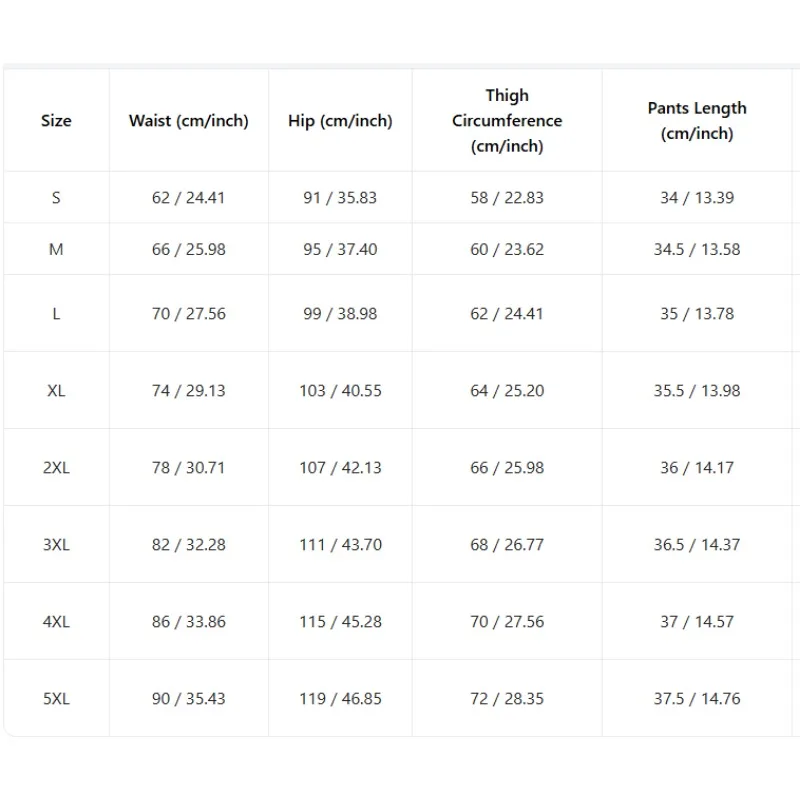The width and height of the screenshot is (800, 800).
Task: Click hip cell 95 / 37.40
Action: (x=340, y=249)
